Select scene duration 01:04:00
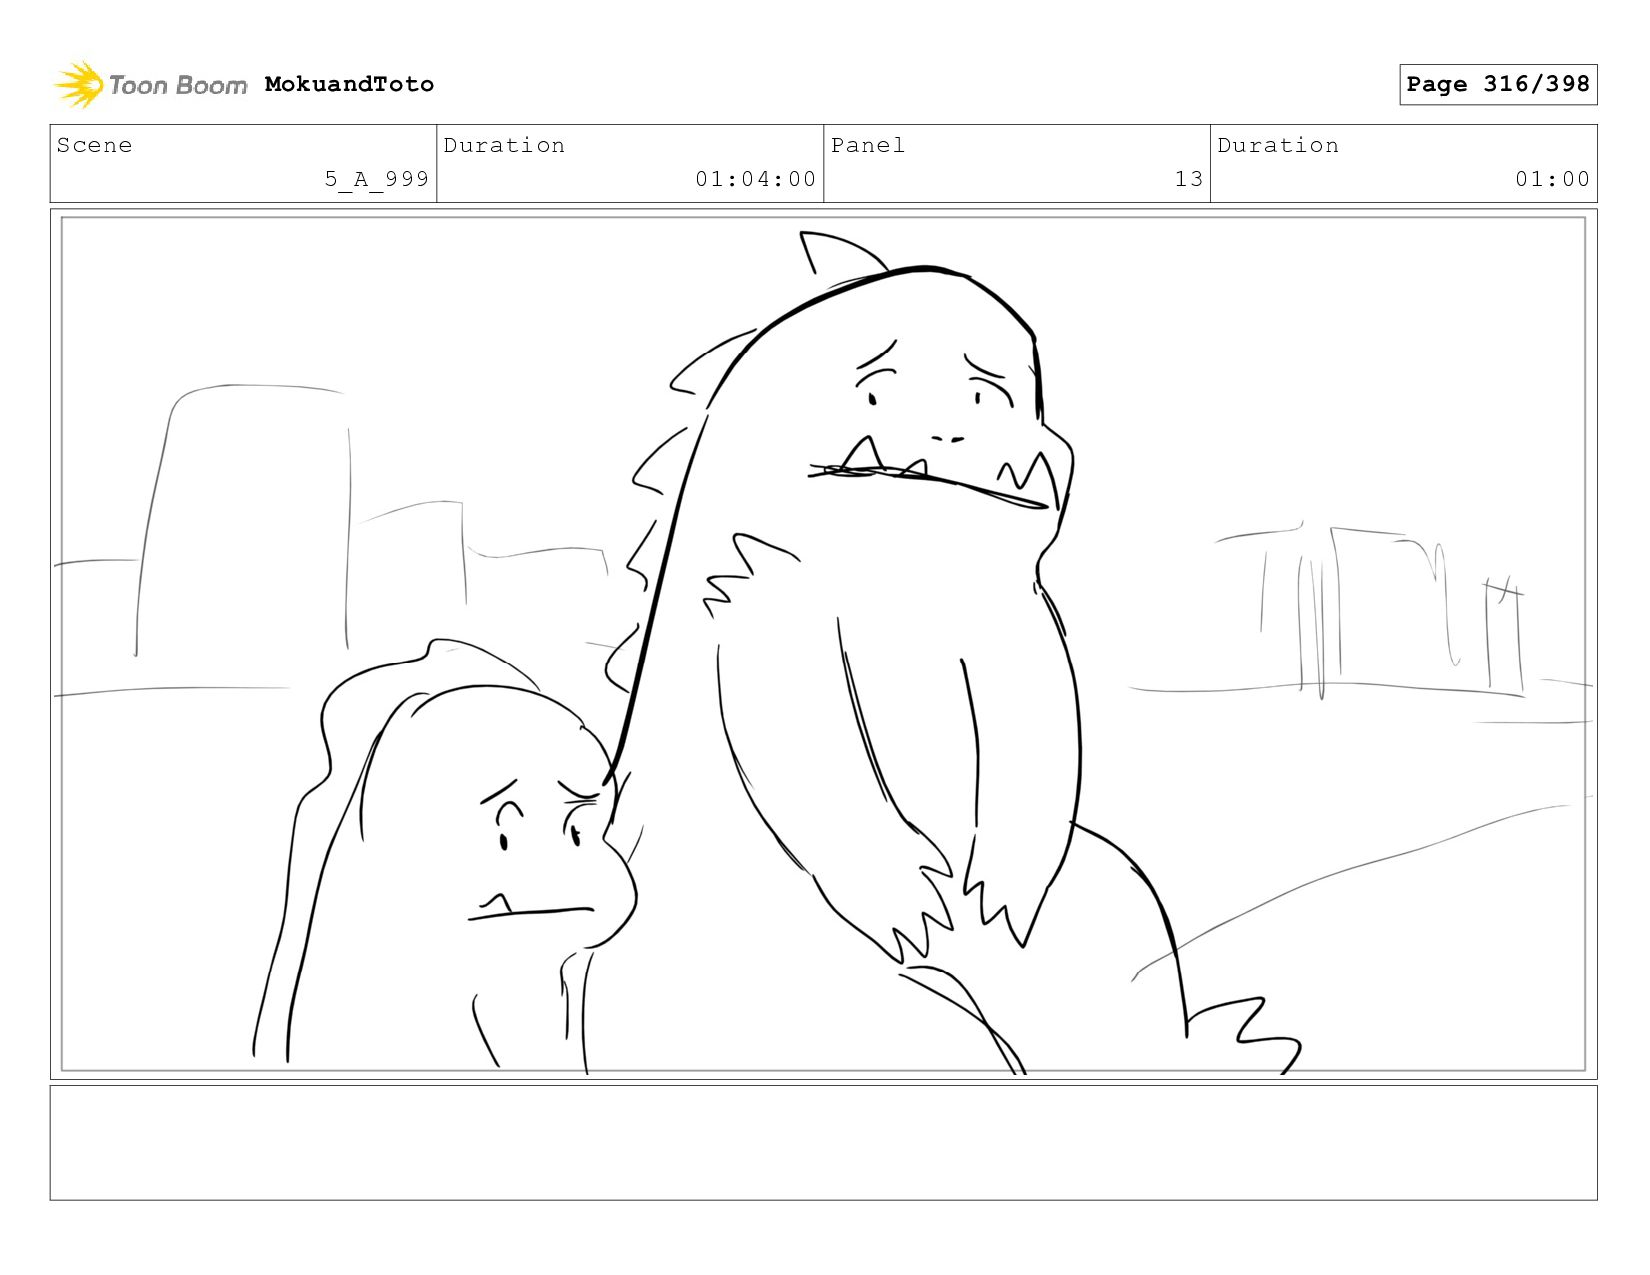This screenshot has width=1650, height=1275. point(756,179)
